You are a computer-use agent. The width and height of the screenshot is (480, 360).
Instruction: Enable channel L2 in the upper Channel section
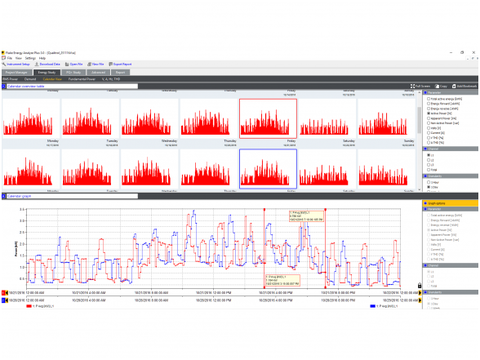tap(429, 160)
